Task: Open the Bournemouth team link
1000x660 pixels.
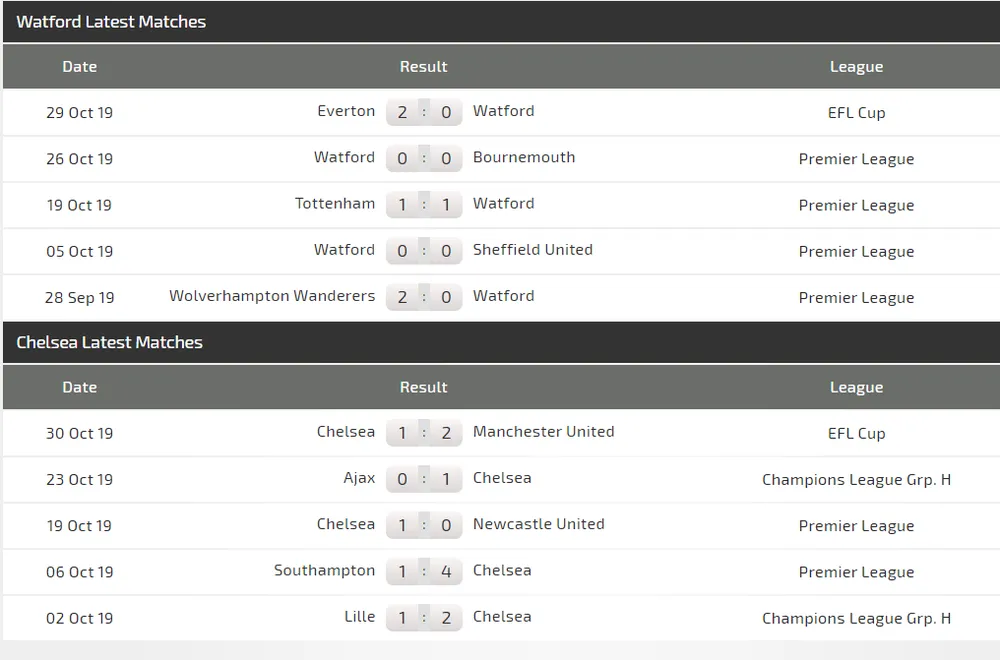Action: (x=524, y=157)
